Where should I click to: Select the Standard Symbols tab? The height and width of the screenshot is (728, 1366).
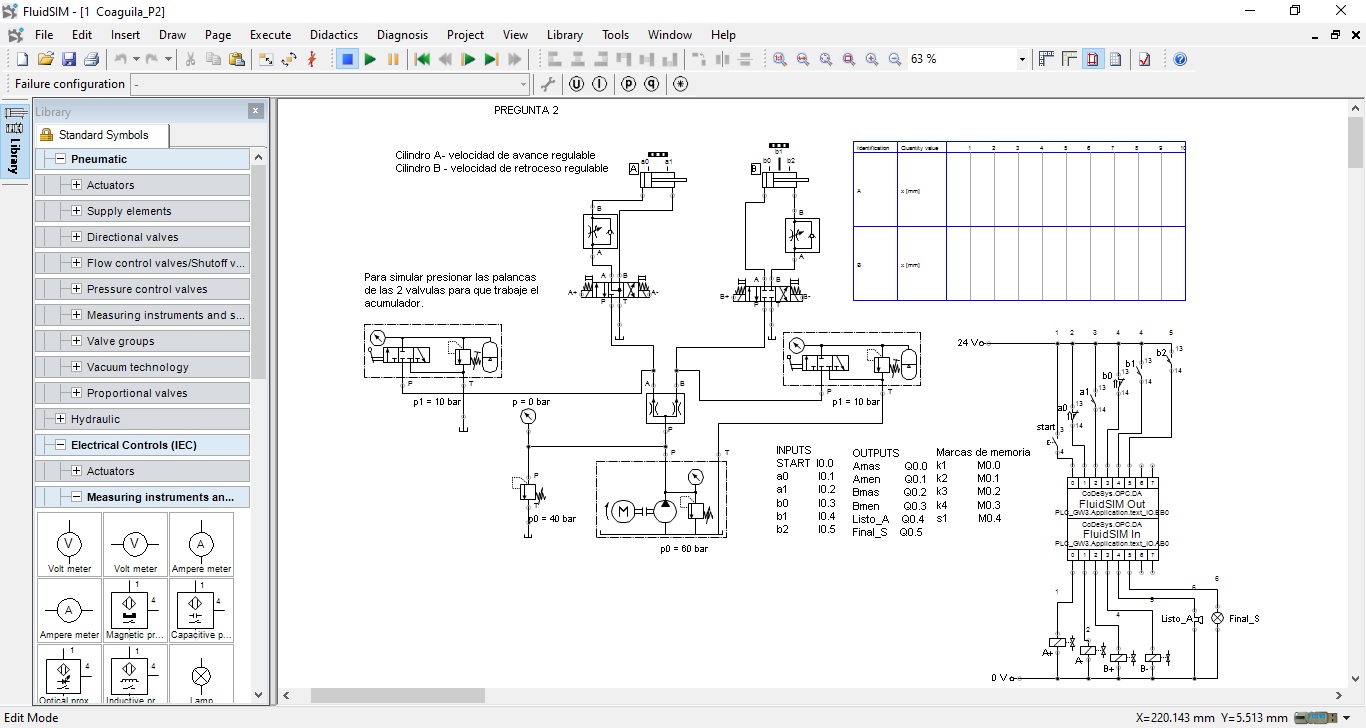pos(102,135)
